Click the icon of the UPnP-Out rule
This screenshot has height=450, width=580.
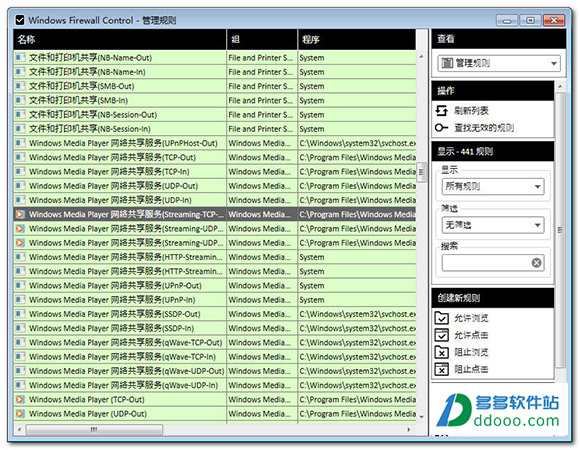coord(20,285)
